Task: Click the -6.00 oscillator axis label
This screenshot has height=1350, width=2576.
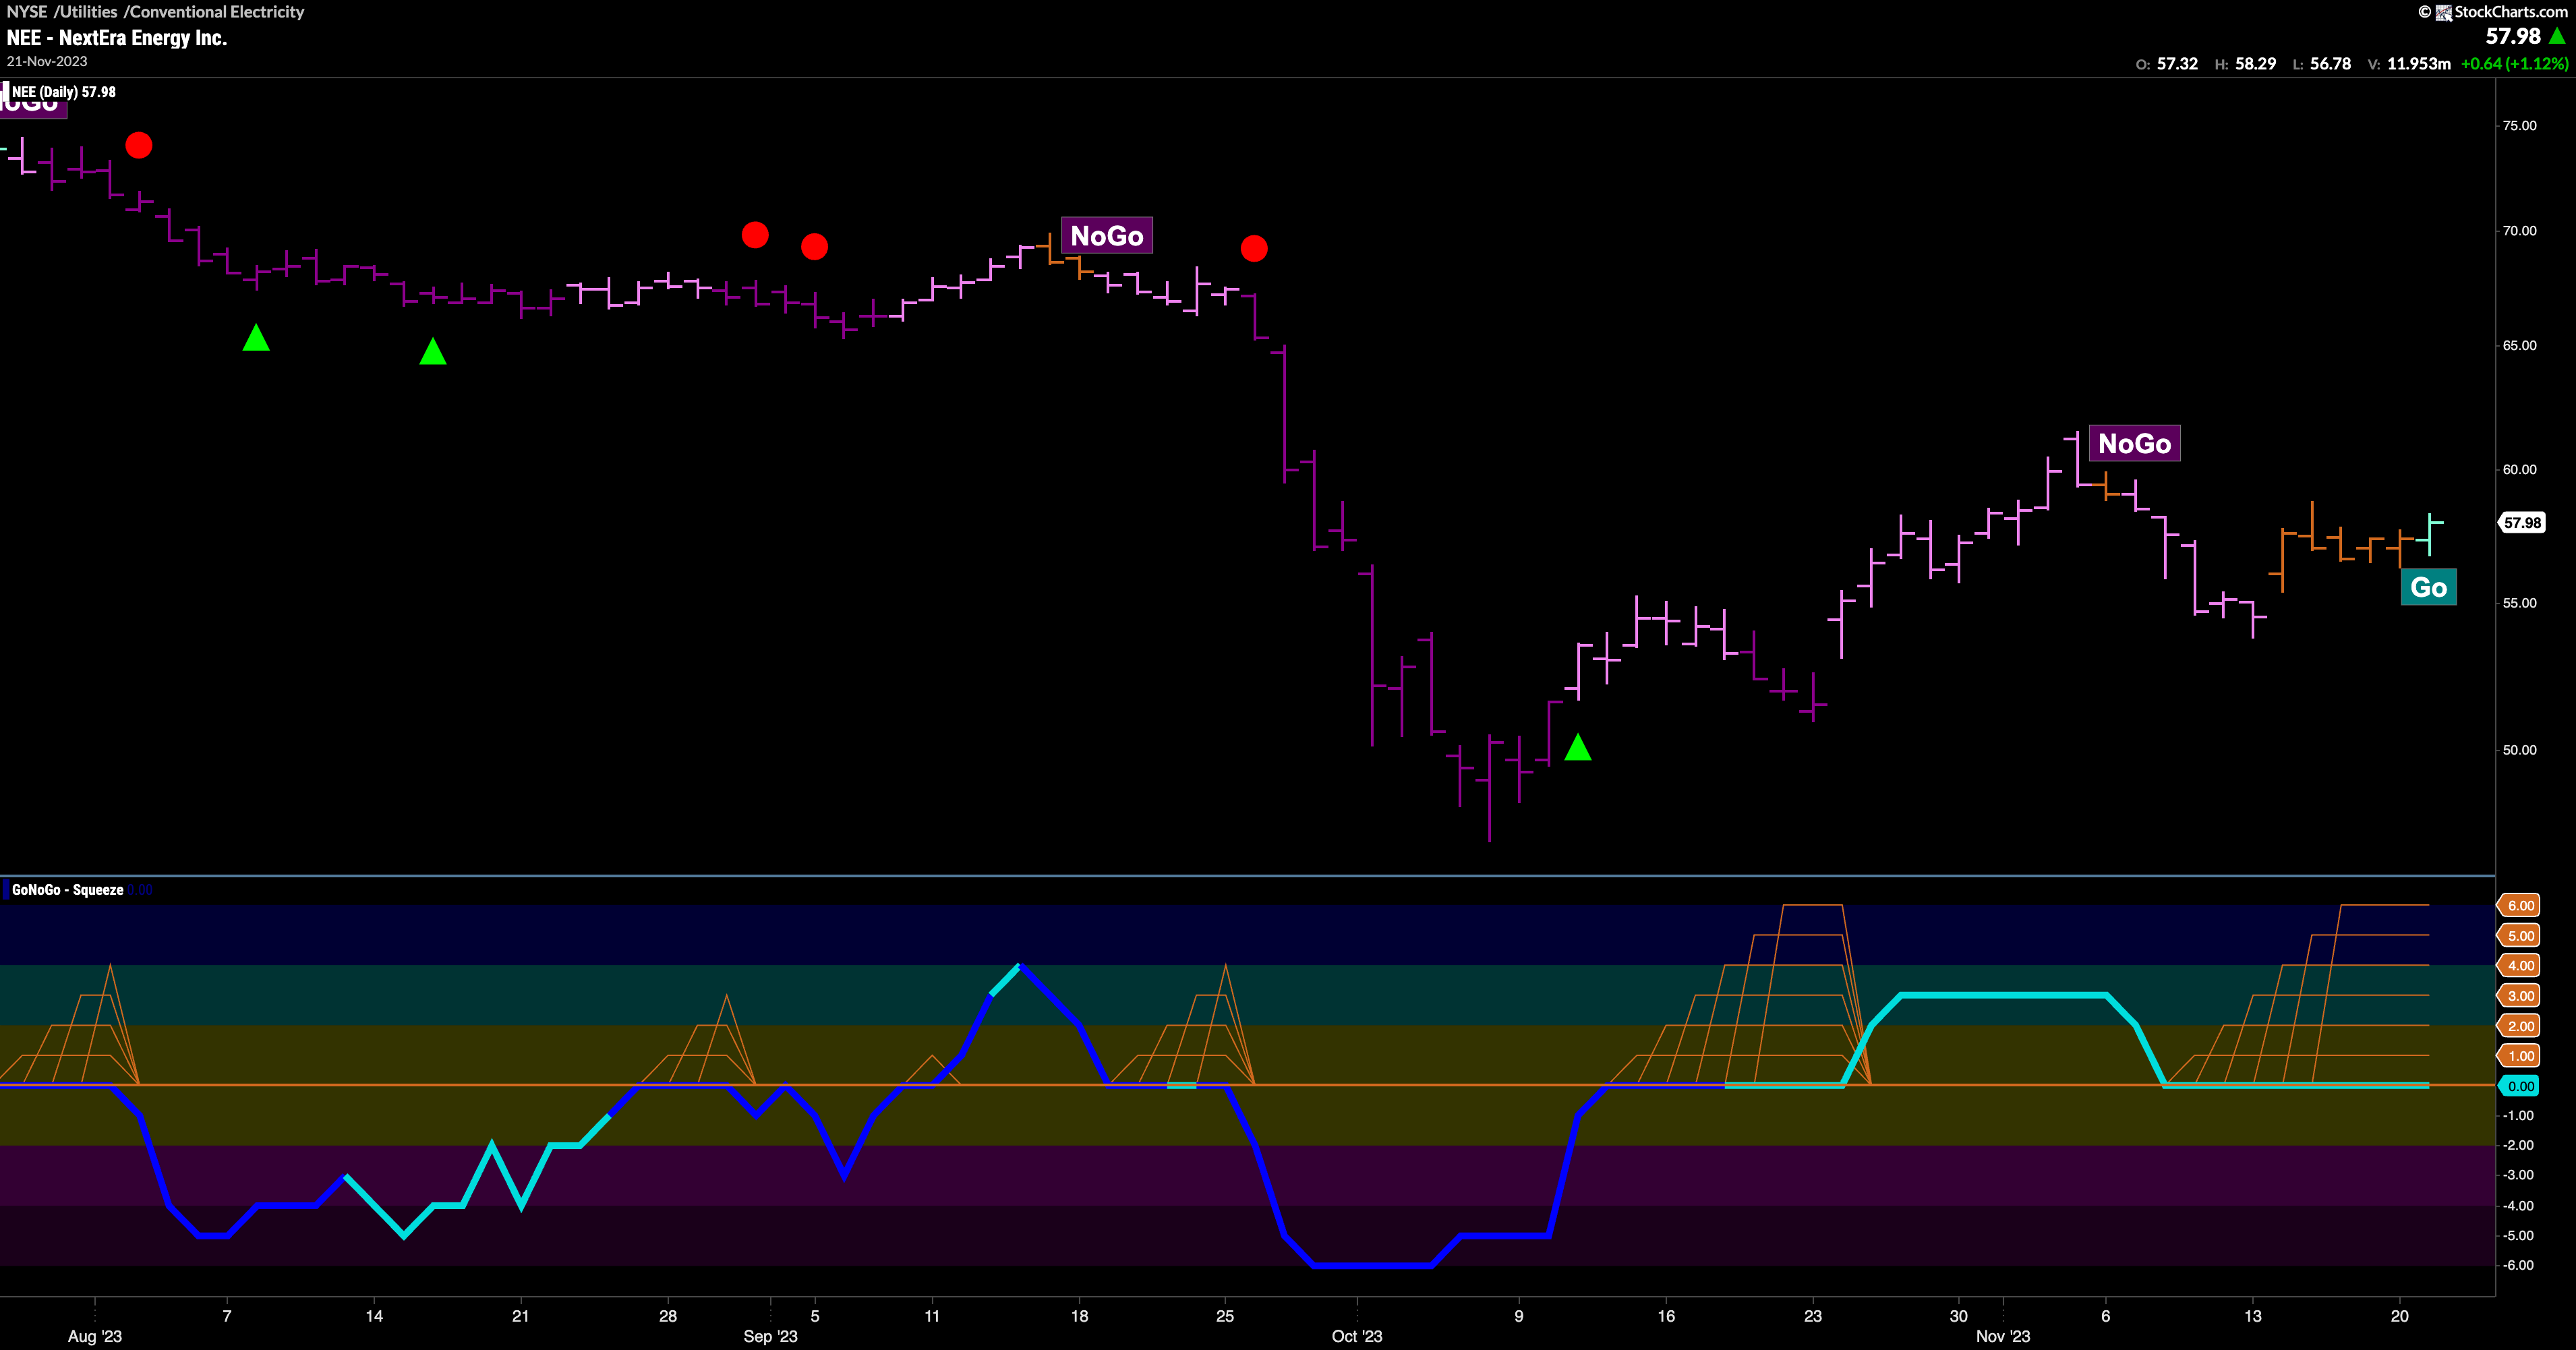Action: tap(2518, 1266)
